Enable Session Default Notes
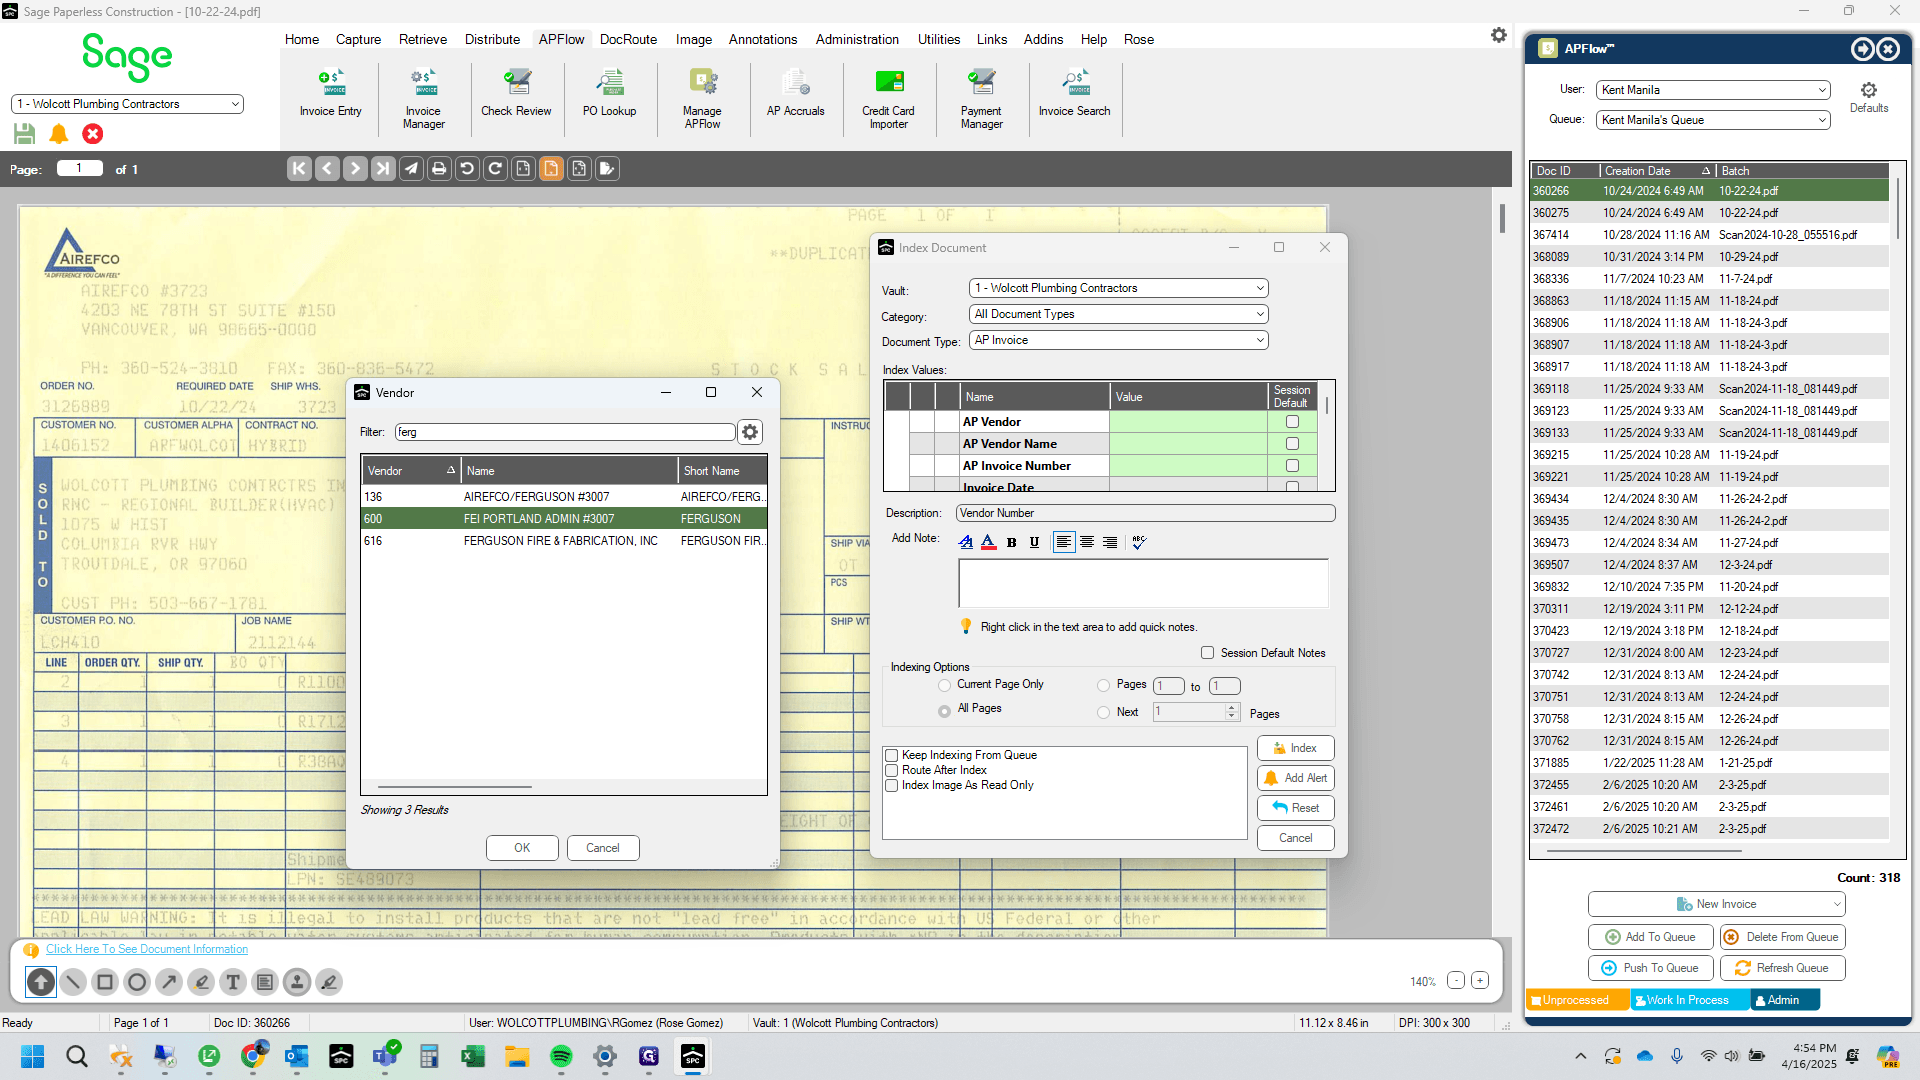Image resolution: width=1920 pixels, height=1080 pixels. pyautogui.click(x=1208, y=653)
